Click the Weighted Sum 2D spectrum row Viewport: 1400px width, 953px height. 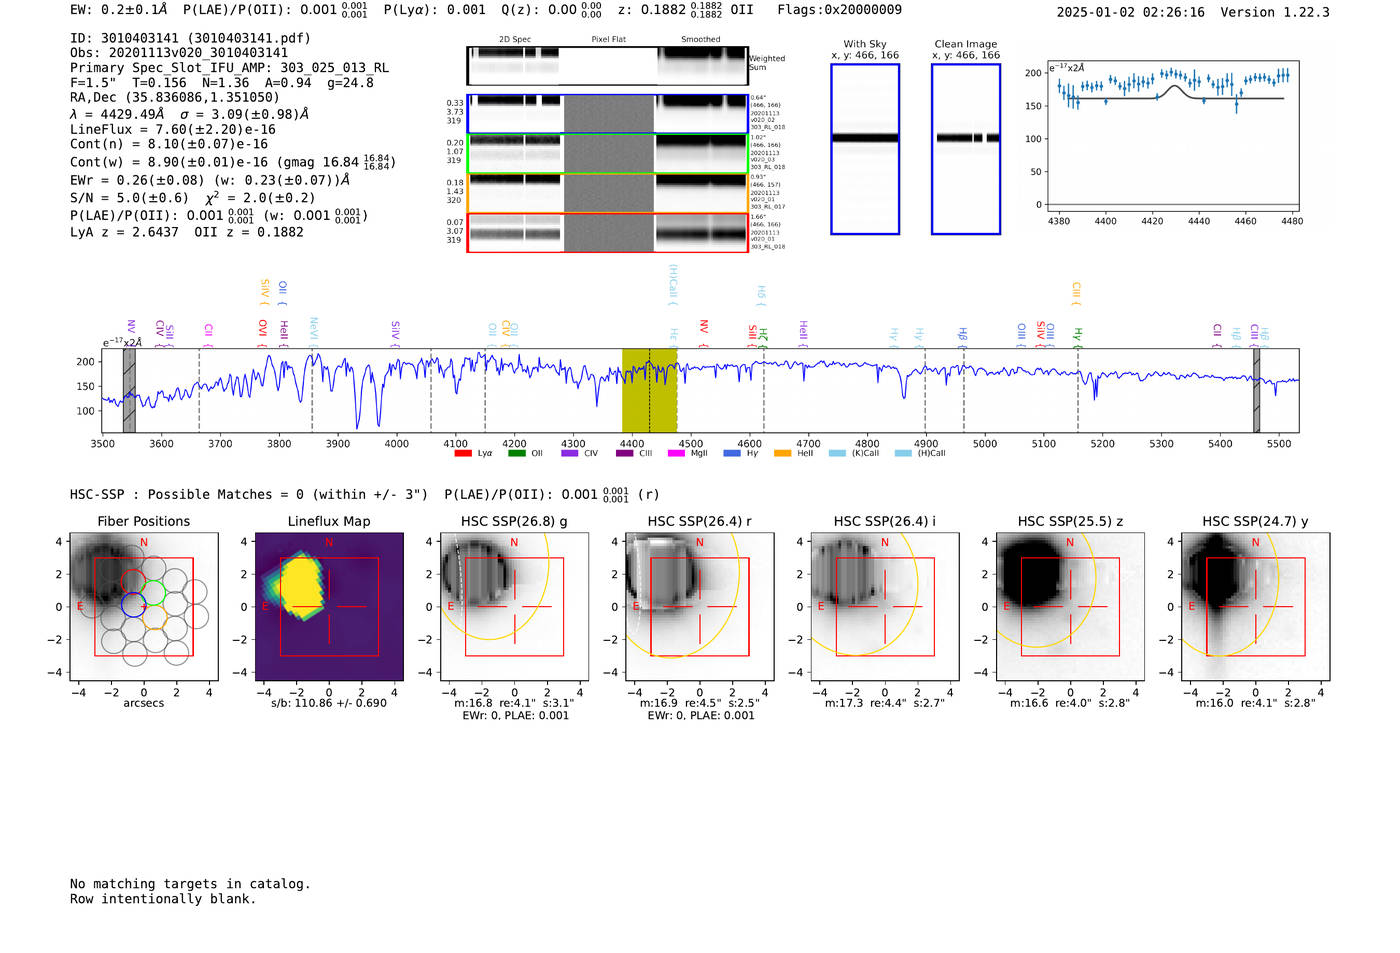608,66
